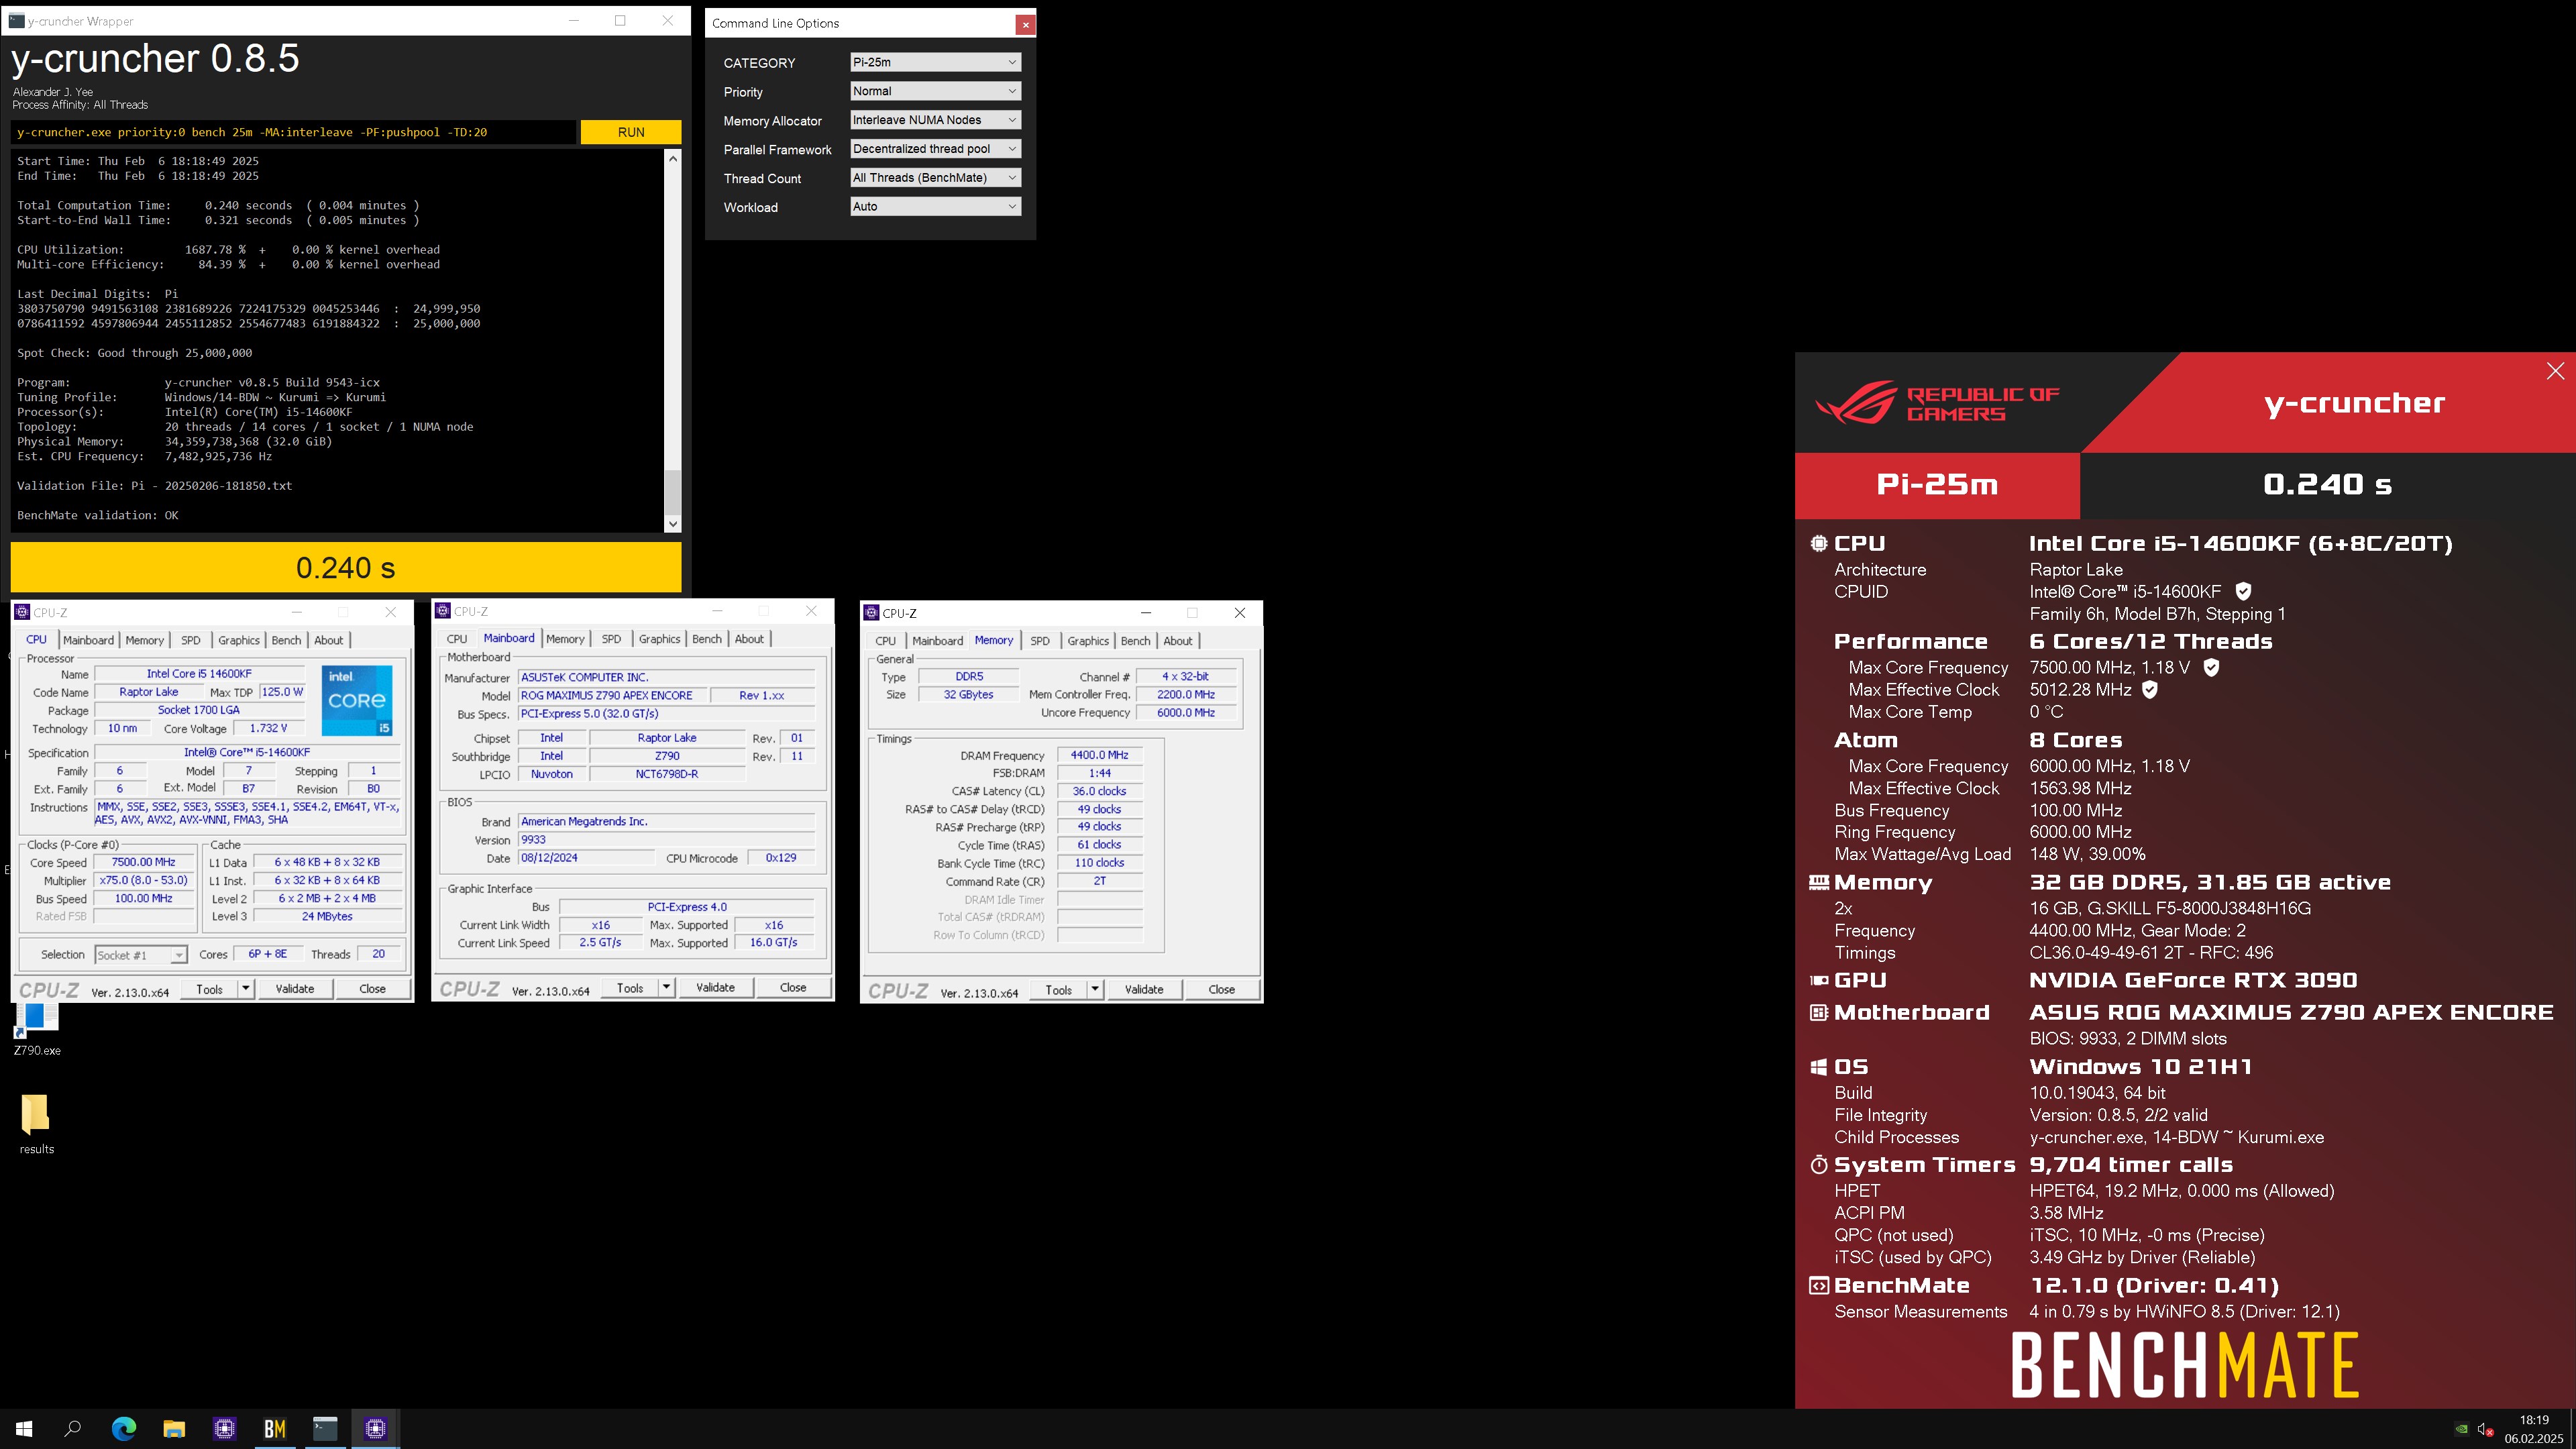
Task: Click the System Timers stopwatch icon
Action: [1819, 1165]
